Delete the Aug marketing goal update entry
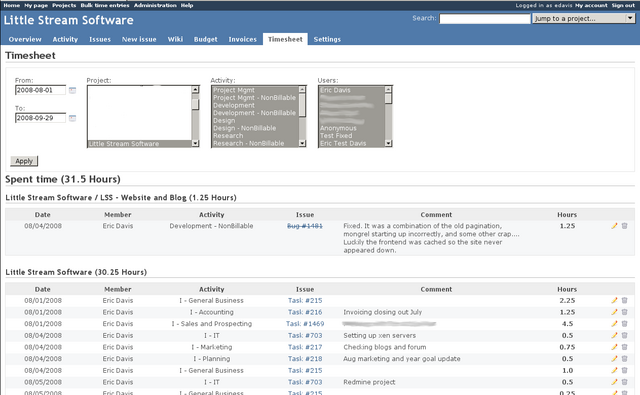The image size is (640, 395). click(x=624, y=359)
